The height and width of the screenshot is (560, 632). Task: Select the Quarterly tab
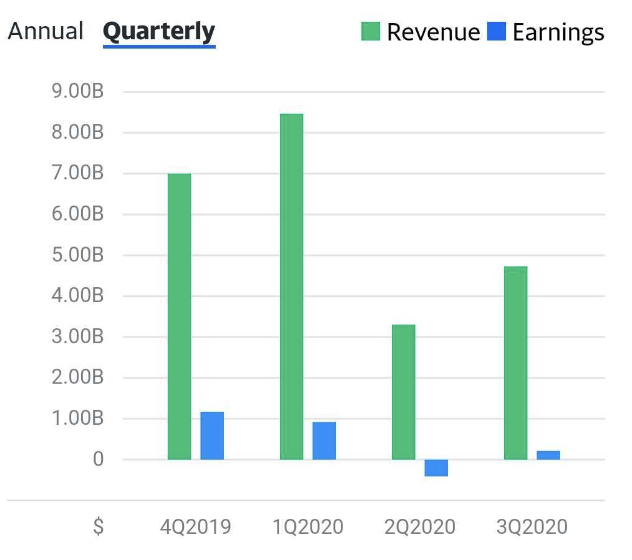click(x=159, y=31)
